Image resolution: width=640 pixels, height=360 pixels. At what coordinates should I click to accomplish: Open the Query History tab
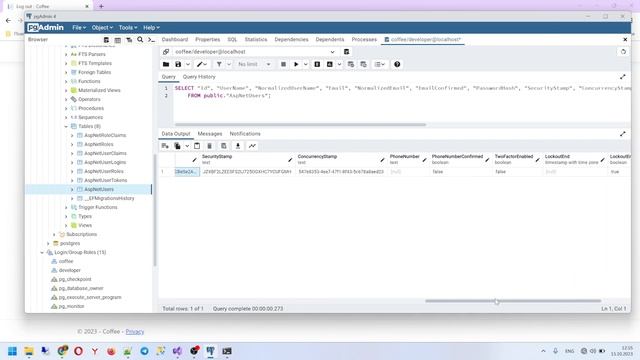point(199,77)
